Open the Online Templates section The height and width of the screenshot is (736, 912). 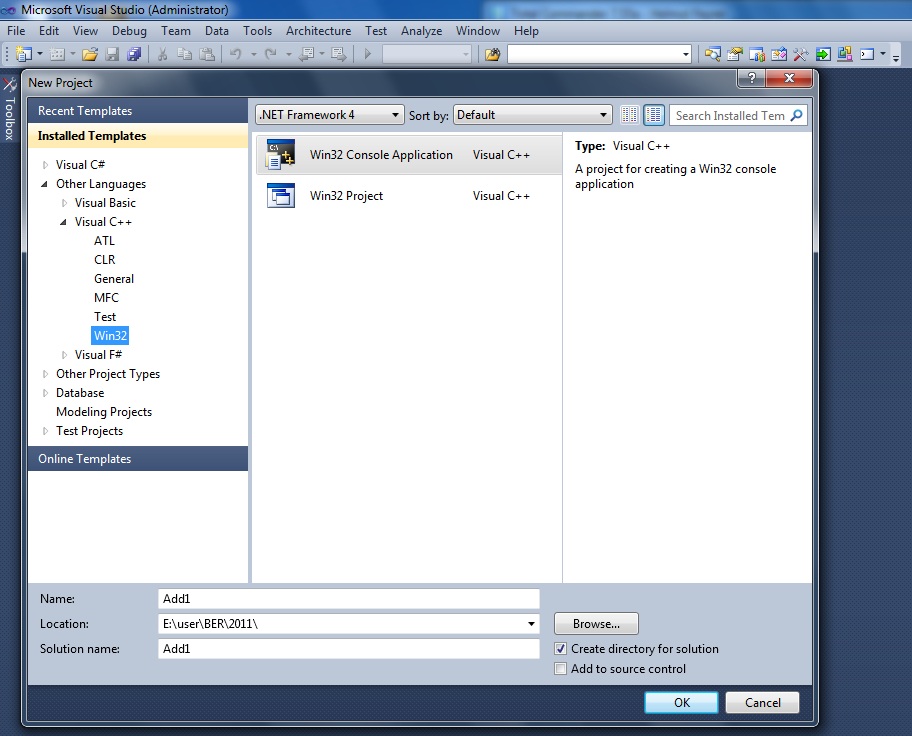coord(138,458)
